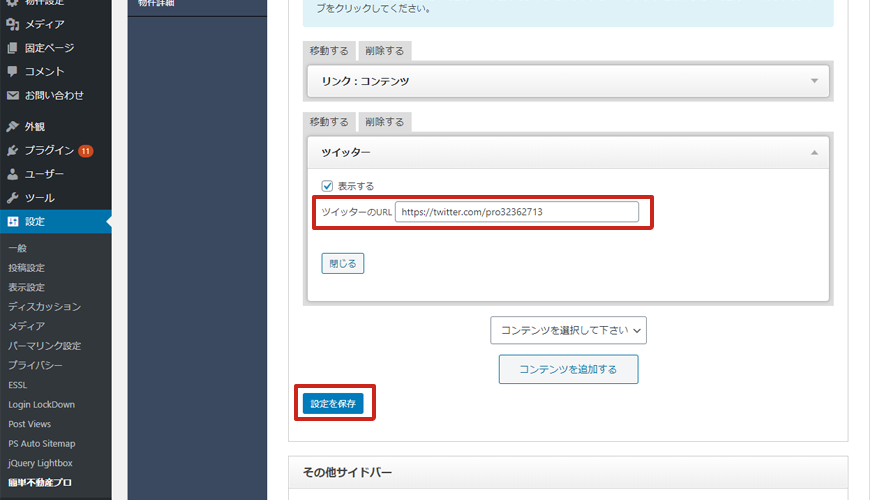The width and height of the screenshot is (870, 500).
Task: Collapse the ツイッター panel arrow
Action: pos(814,153)
